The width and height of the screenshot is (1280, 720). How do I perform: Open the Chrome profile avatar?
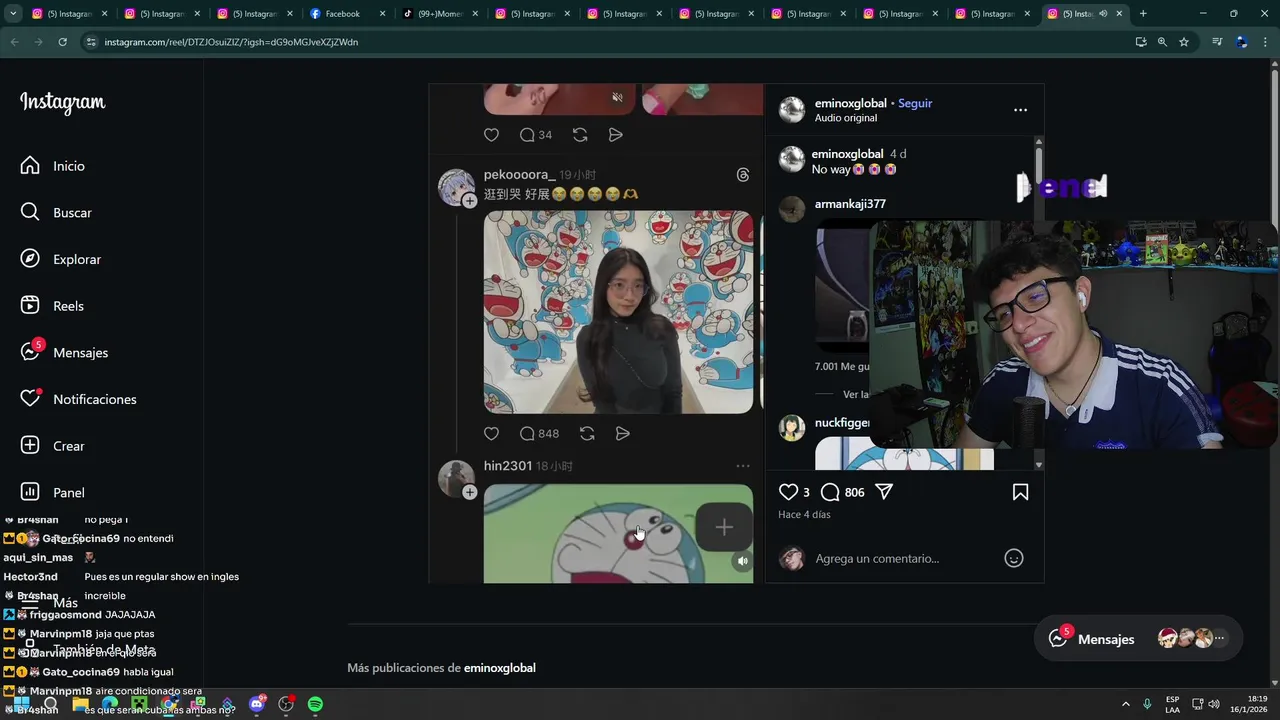(1242, 42)
